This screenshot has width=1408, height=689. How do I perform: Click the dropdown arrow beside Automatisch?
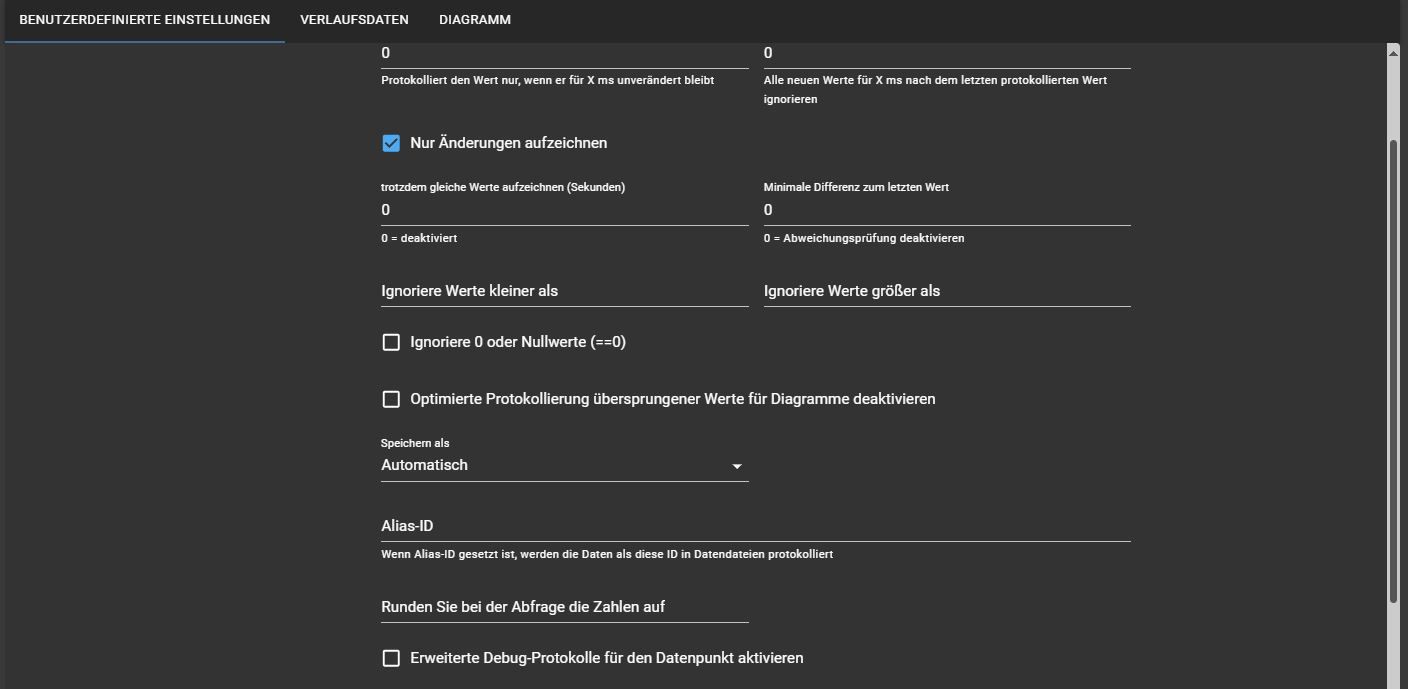click(737, 466)
